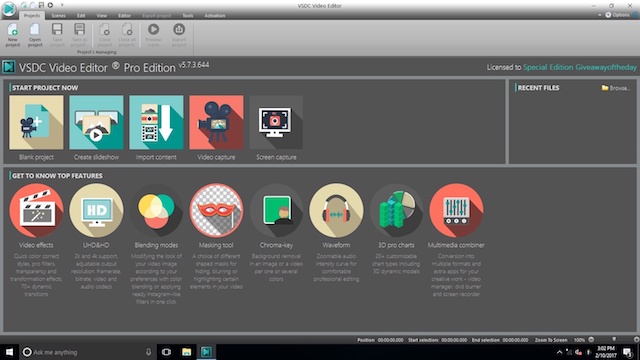The image size is (640, 360).
Task: Click the Position timecode value
Action: click(x=391, y=340)
